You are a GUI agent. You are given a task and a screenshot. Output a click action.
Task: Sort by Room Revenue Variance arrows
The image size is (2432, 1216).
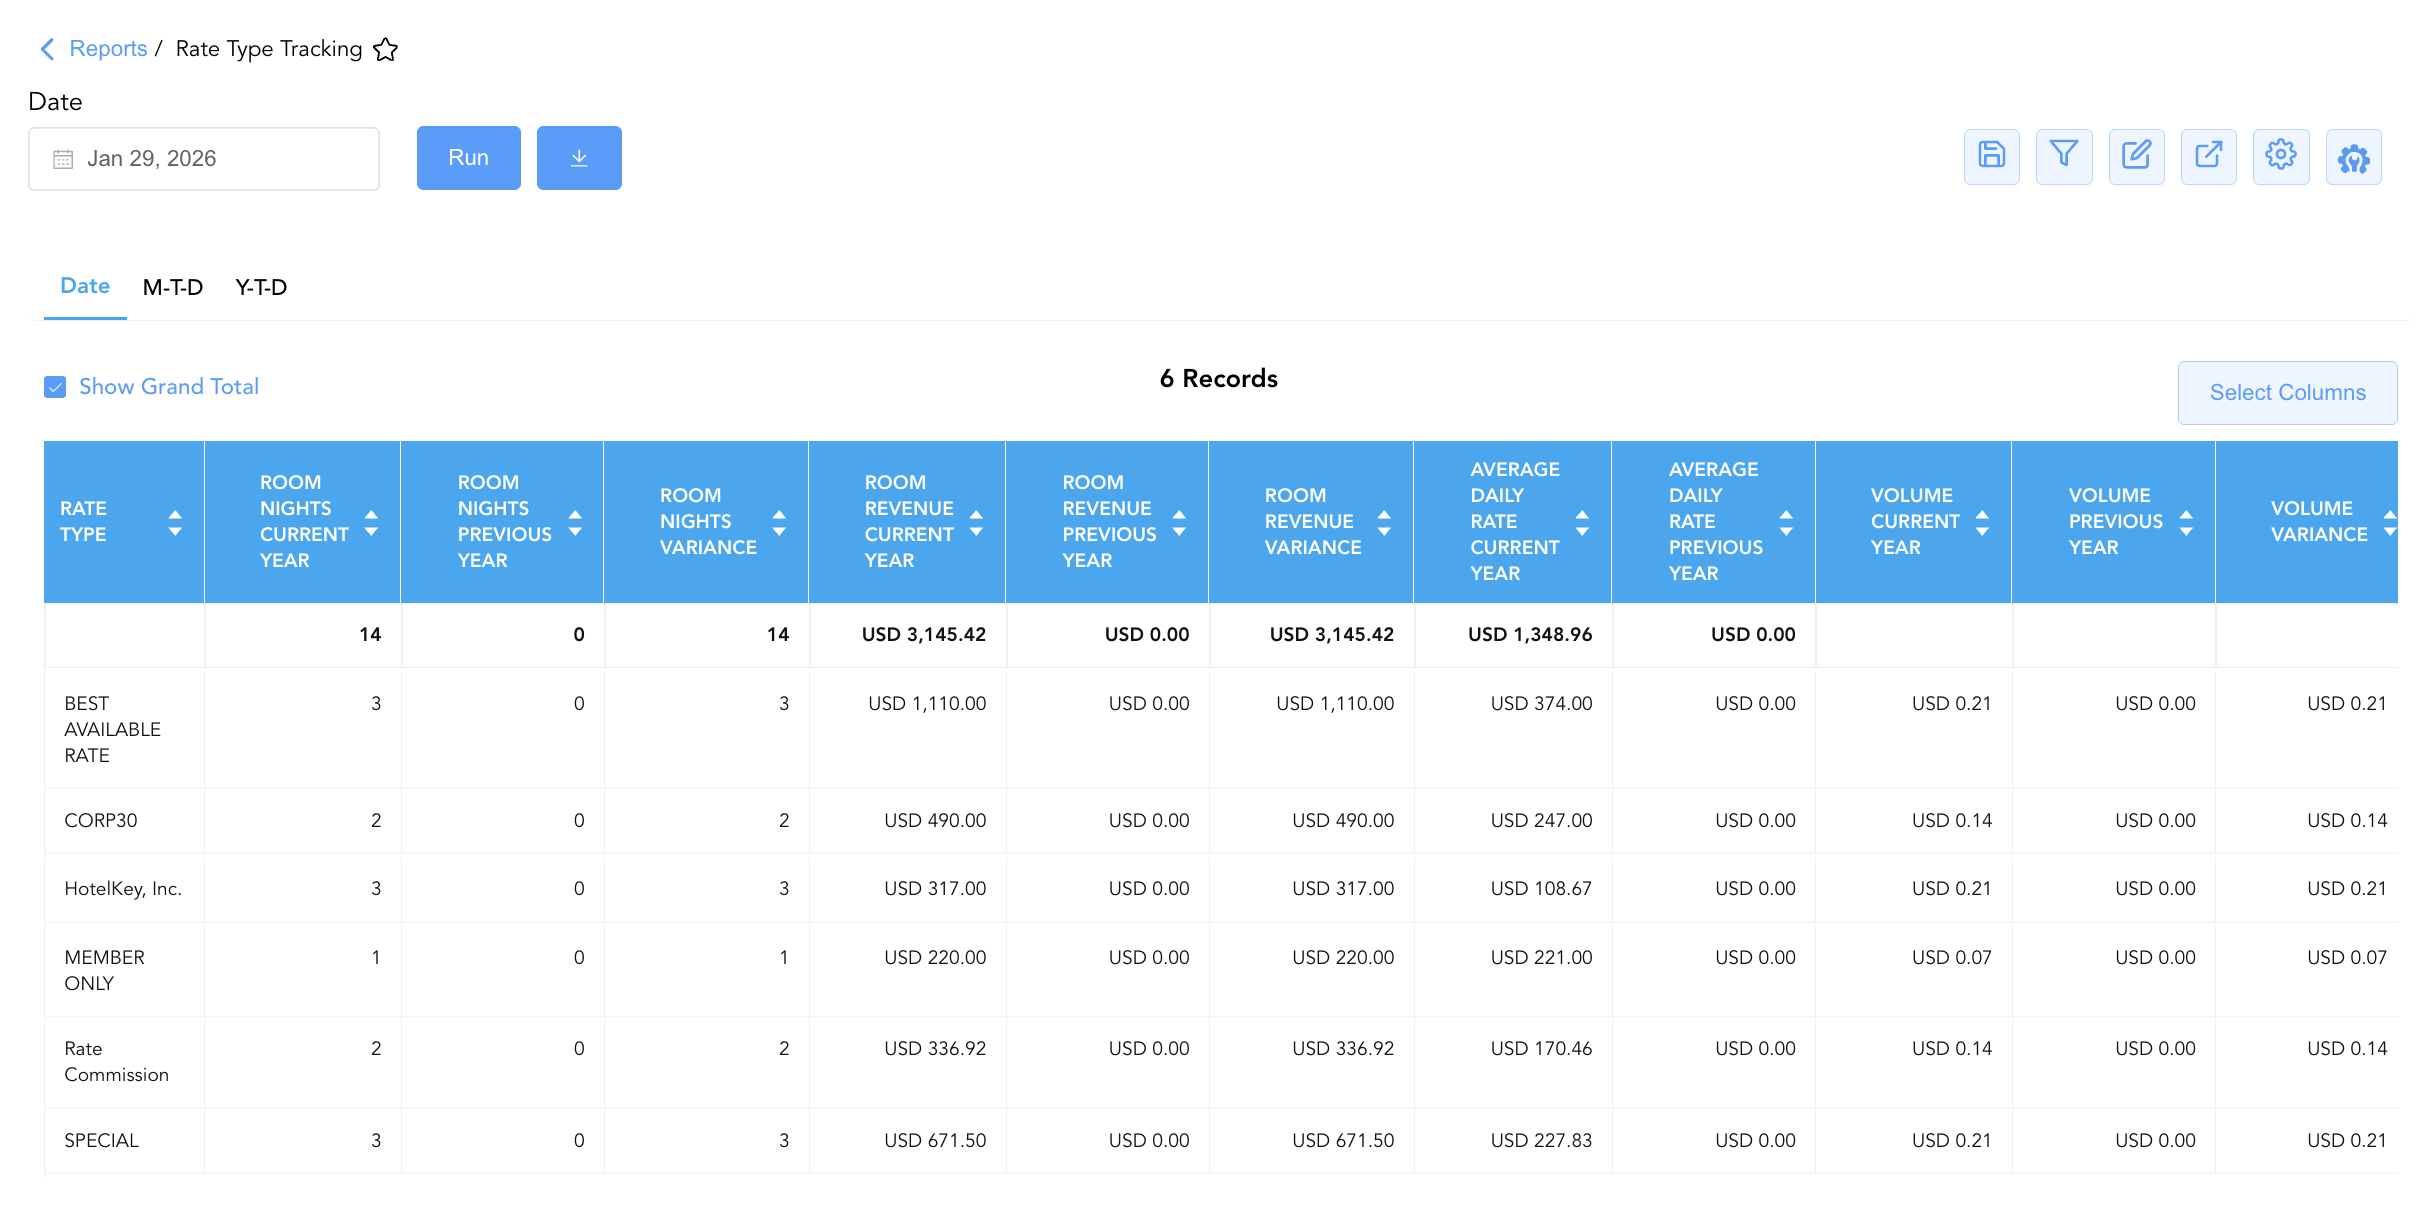pos(1384,522)
